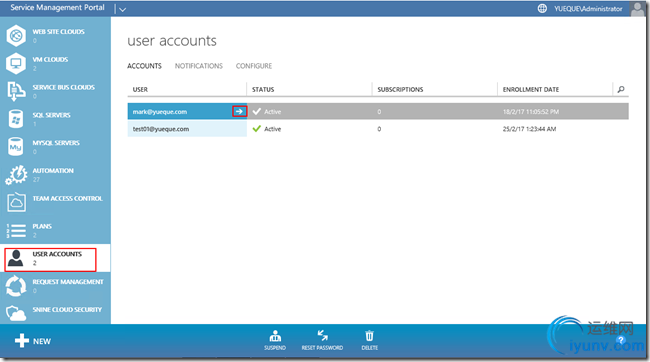The width and height of the screenshot is (650, 362).
Task: Click the user accounts page heading
Action: (x=172, y=41)
